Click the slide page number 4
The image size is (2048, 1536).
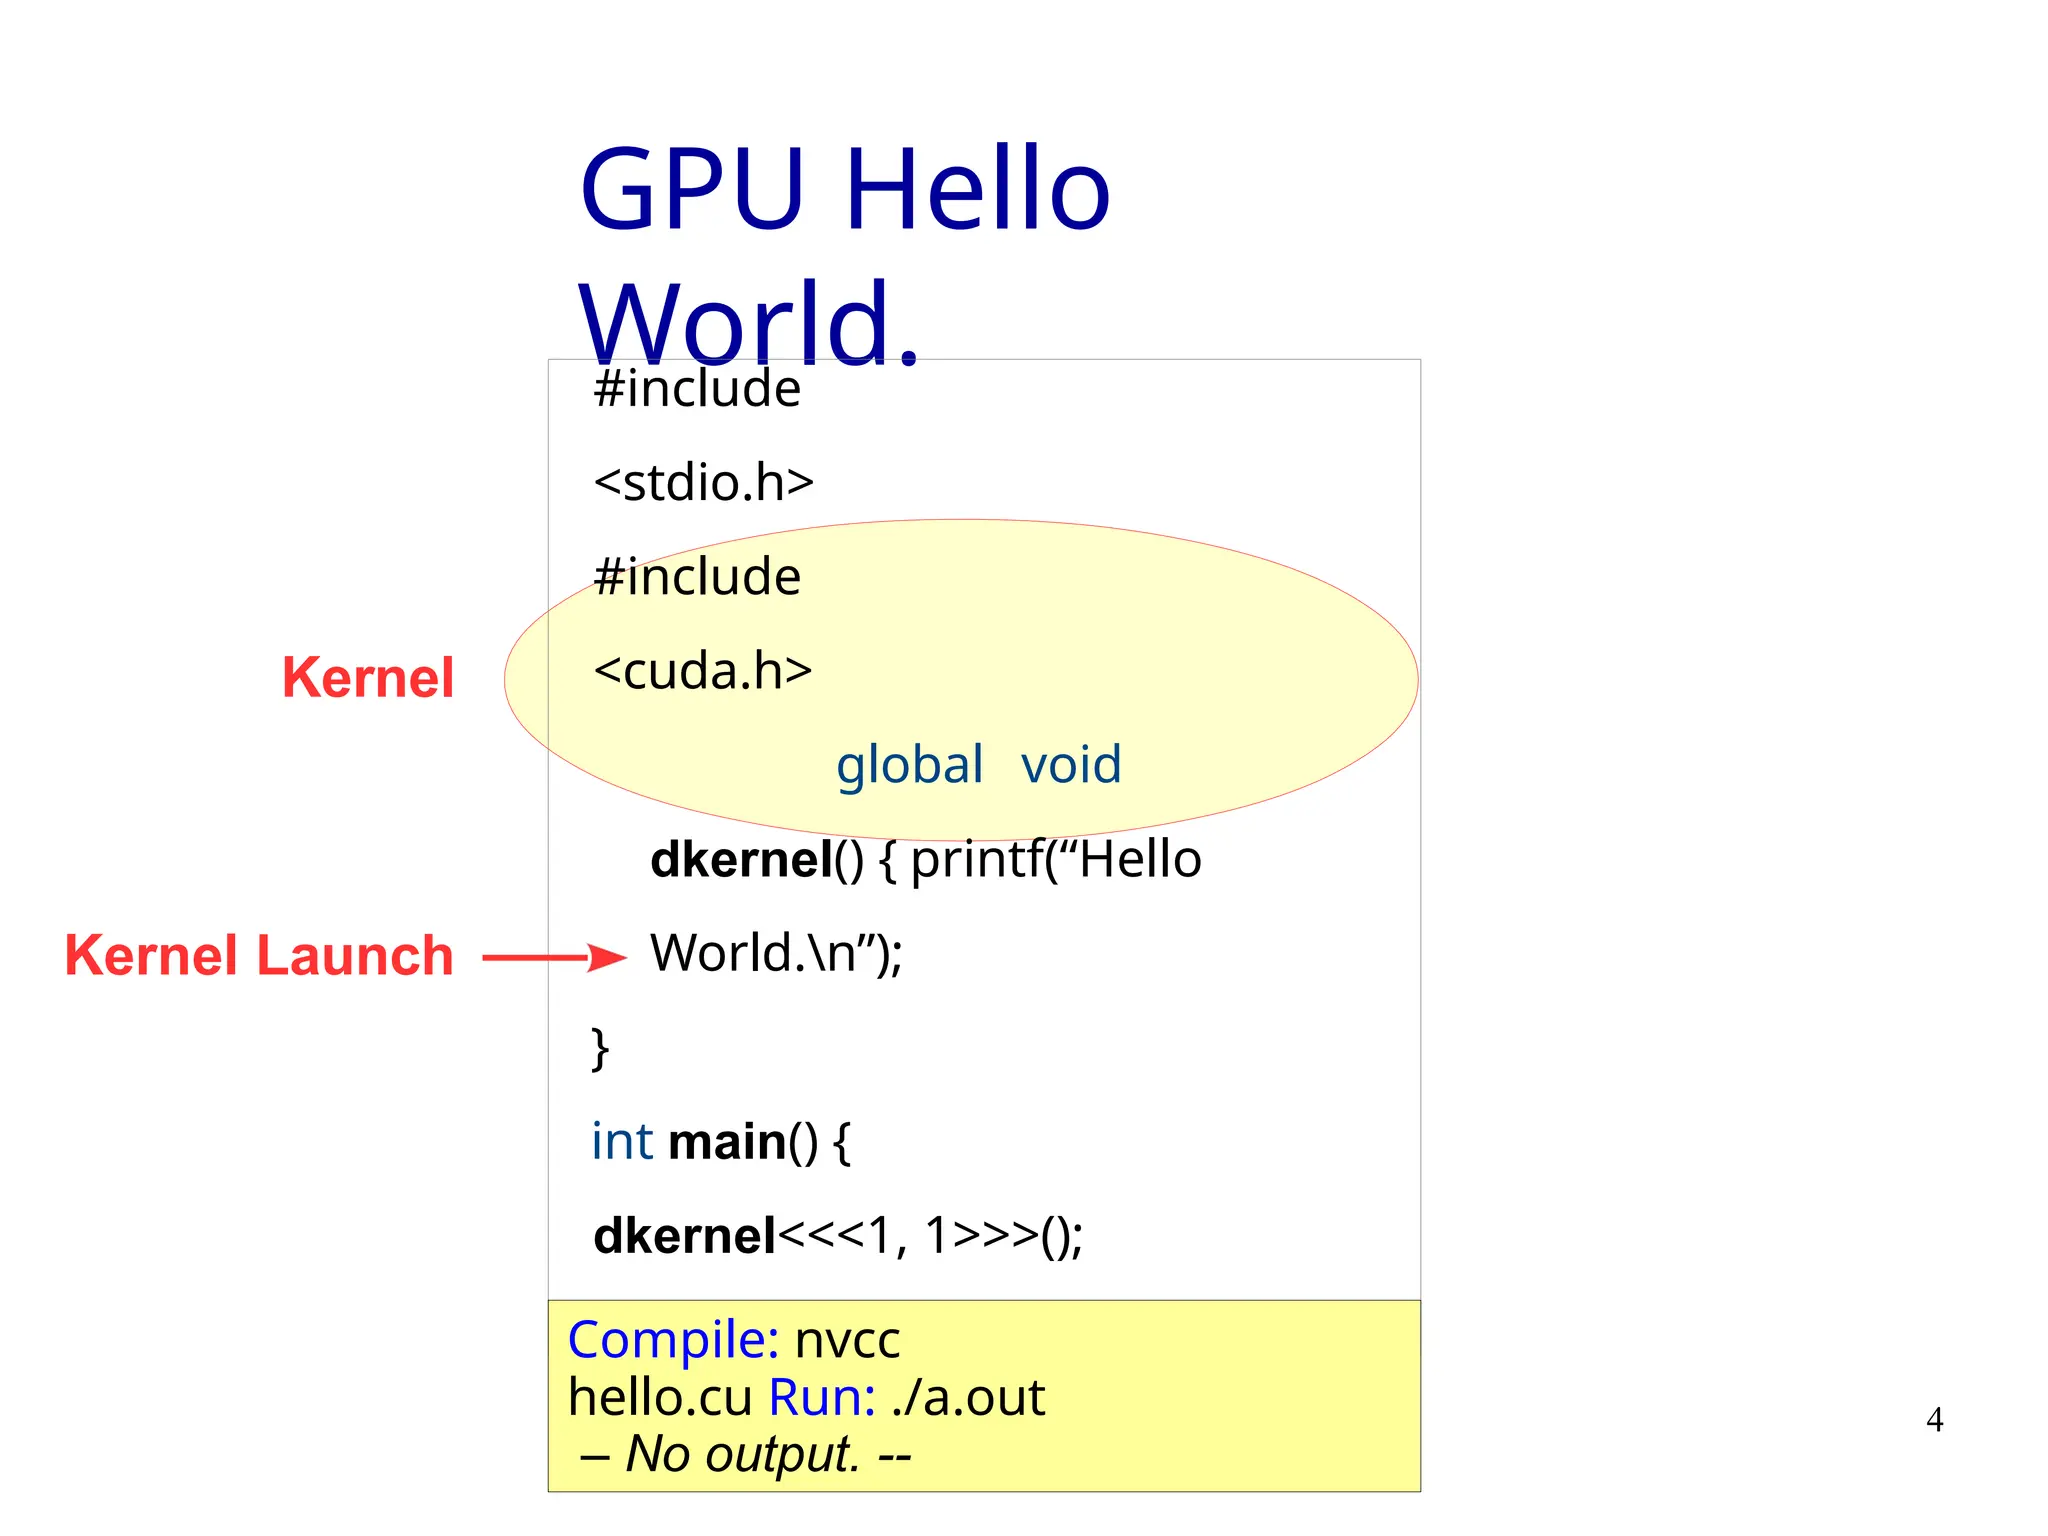click(1935, 1420)
